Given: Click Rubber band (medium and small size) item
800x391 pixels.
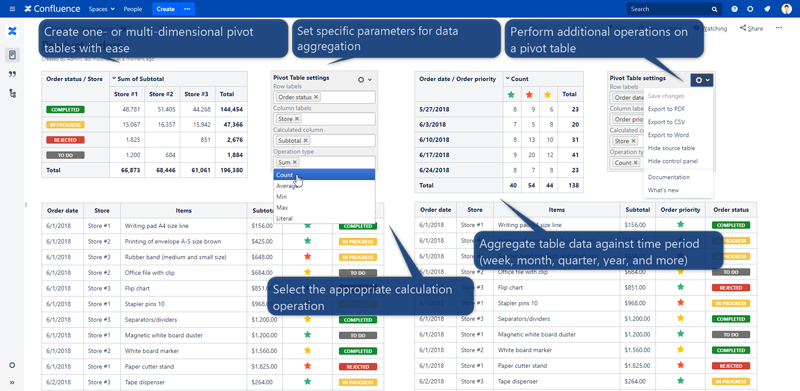Looking at the screenshot, I should coord(175,257).
